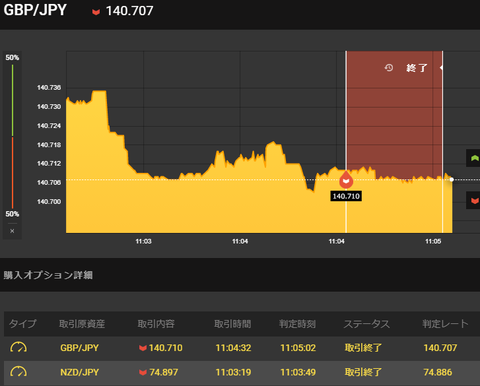The height and width of the screenshot is (386, 480).
Task: Click the 11:05 time axis label
Action: tap(433, 241)
